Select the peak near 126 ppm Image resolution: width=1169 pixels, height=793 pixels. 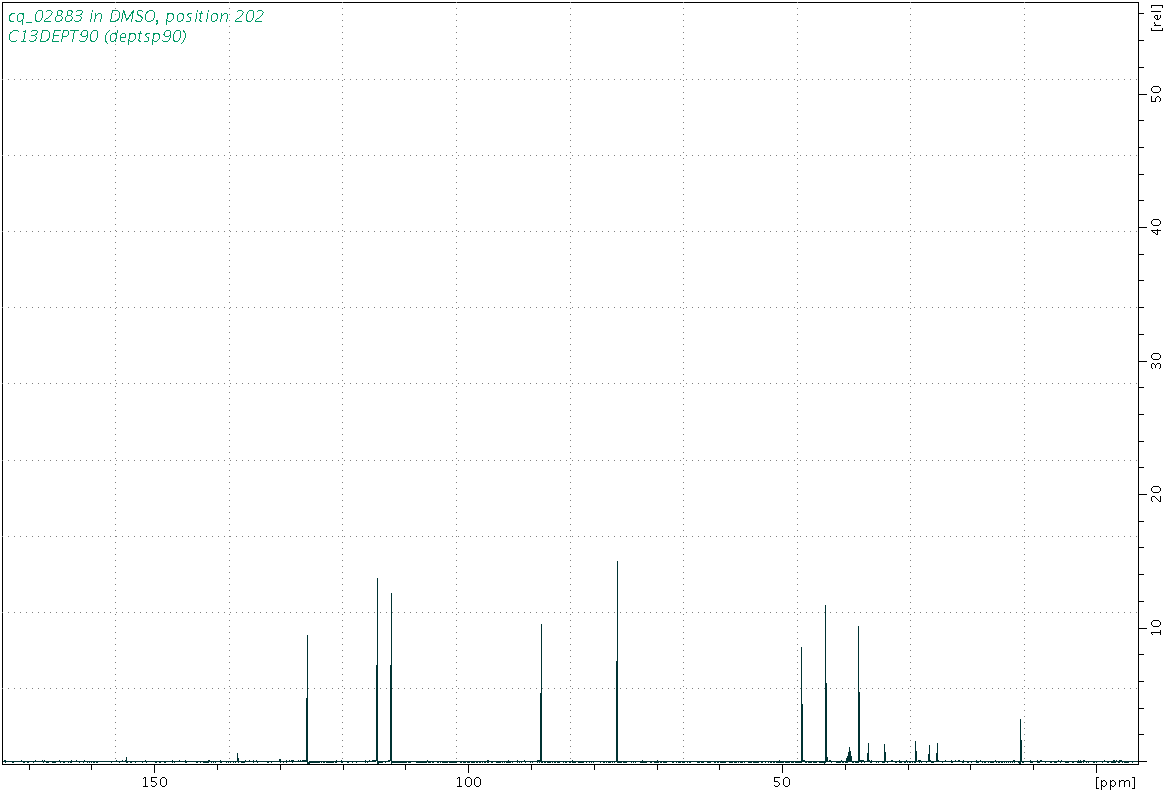click(x=307, y=699)
